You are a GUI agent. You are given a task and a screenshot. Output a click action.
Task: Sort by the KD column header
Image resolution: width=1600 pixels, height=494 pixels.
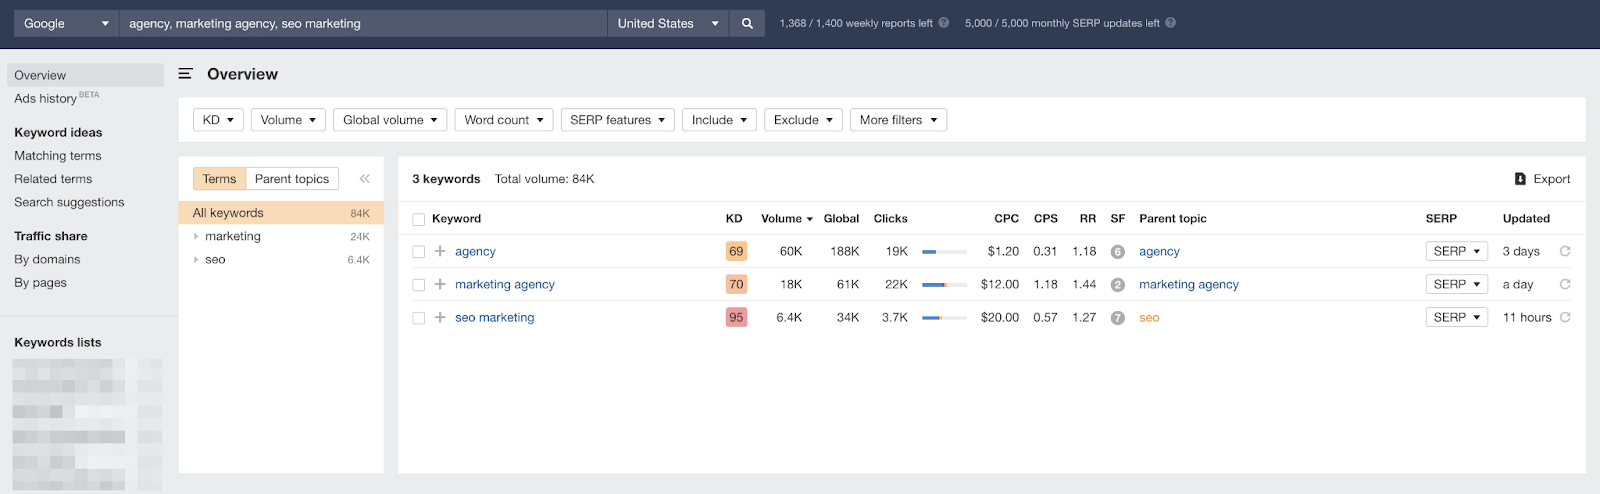click(x=734, y=218)
